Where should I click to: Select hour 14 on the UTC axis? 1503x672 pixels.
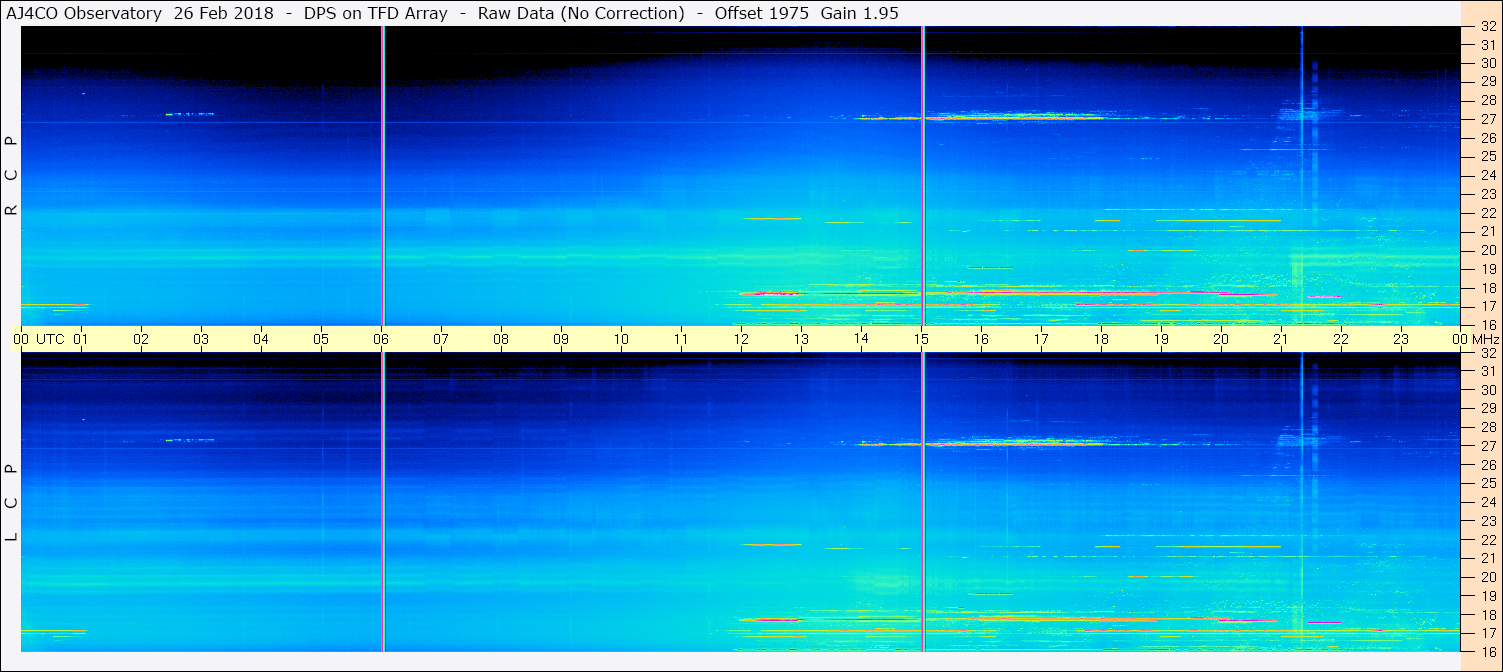[861, 339]
